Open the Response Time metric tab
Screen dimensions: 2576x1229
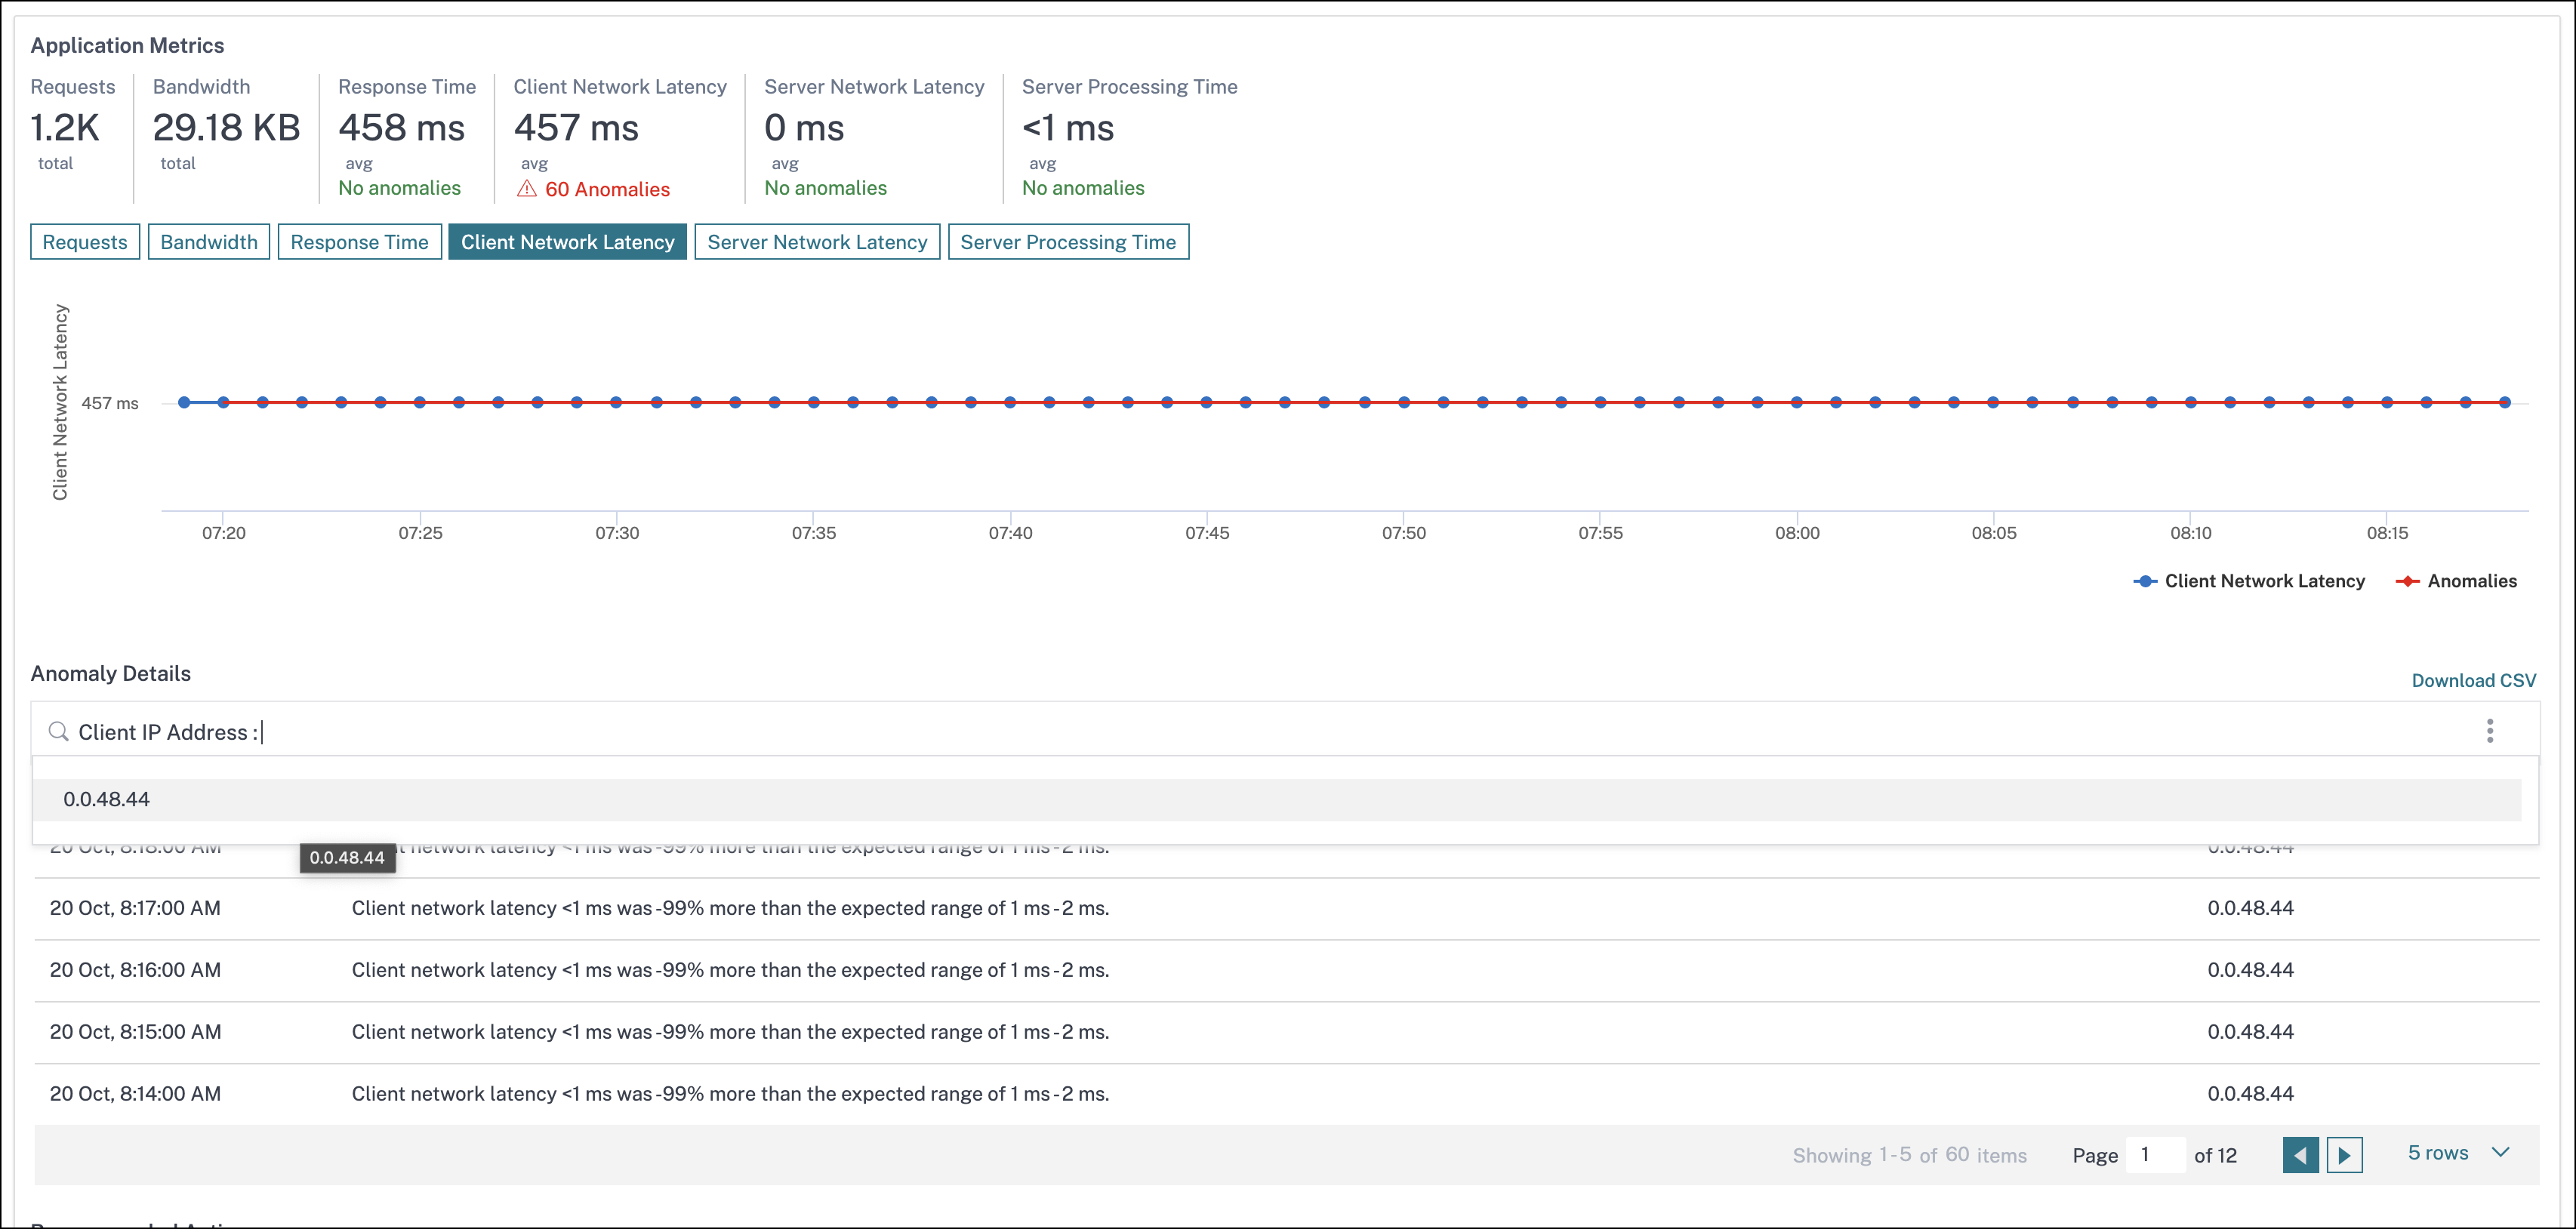359,242
